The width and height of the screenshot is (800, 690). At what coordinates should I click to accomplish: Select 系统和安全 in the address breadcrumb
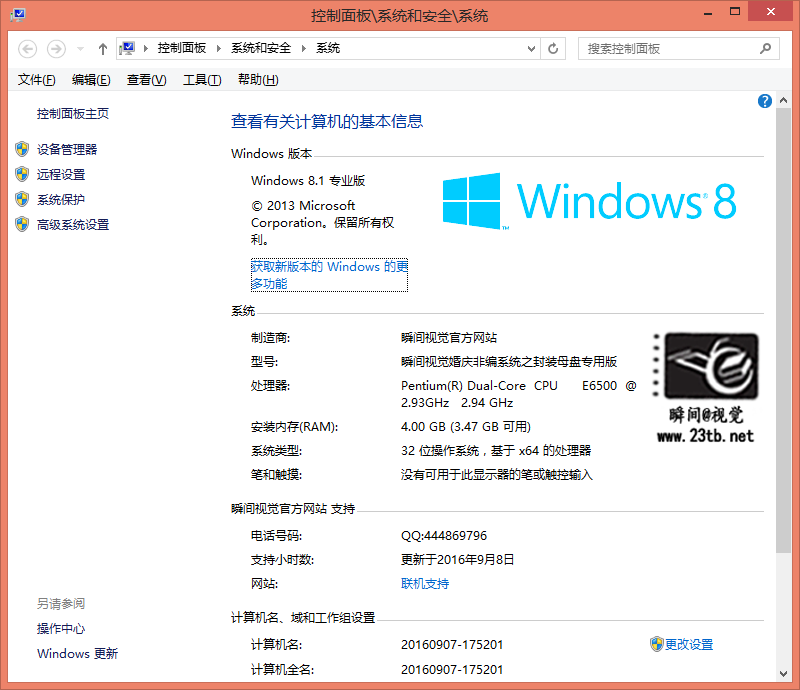(261, 48)
